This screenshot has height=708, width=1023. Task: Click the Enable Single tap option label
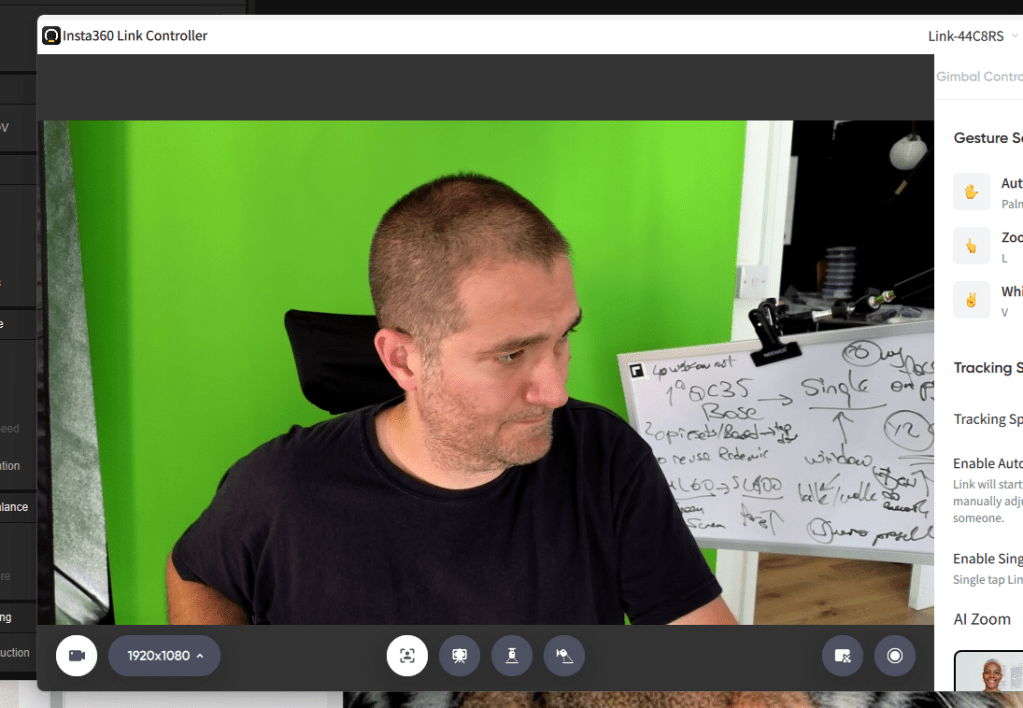tap(988, 559)
